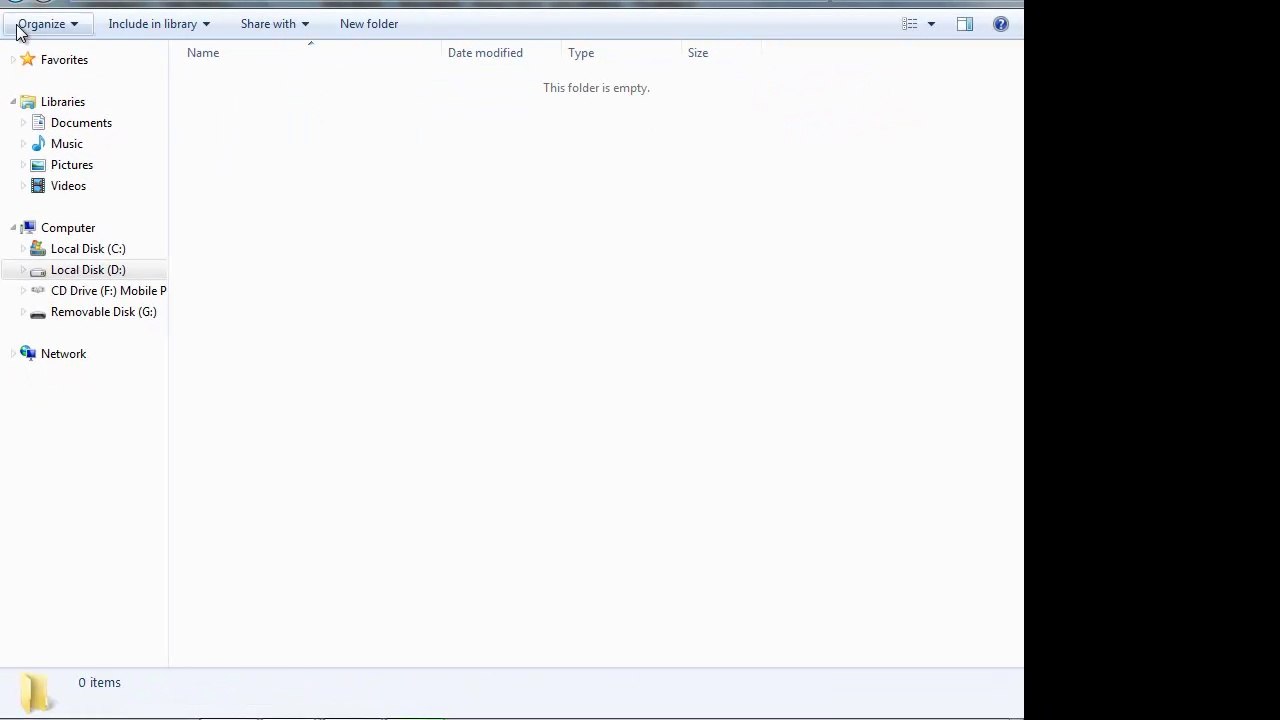Click the CD Drive (F:) disc icon
The height and width of the screenshot is (720, 1280).
(x=38, y=291)
